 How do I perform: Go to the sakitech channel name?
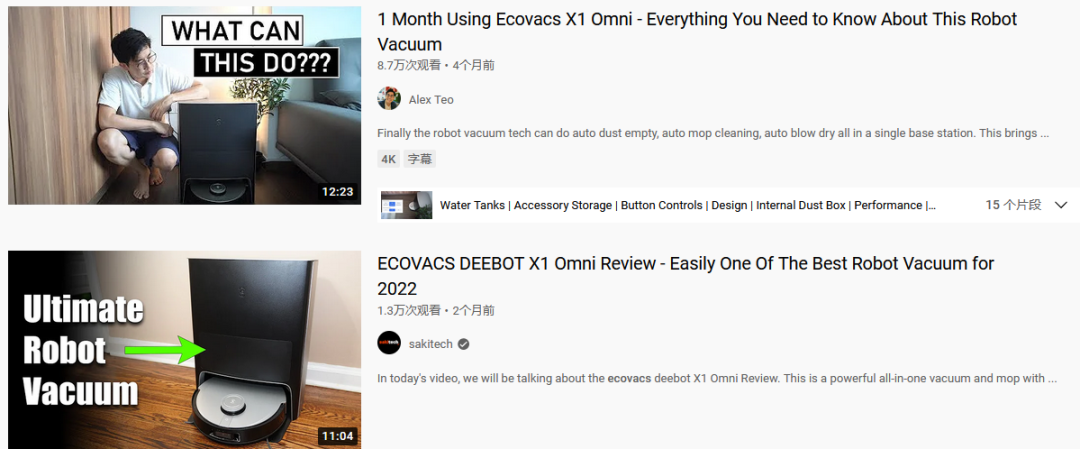430,344
